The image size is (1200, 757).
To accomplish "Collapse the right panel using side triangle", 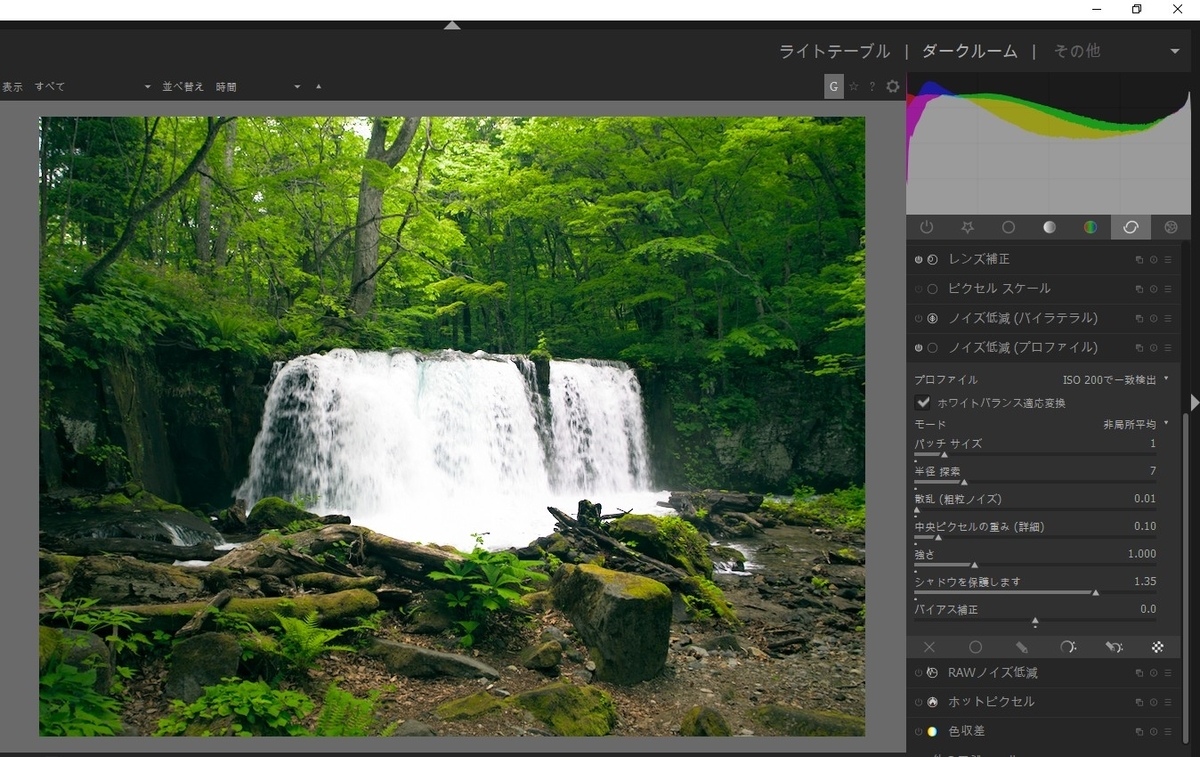I will (x=1194, y=402).
